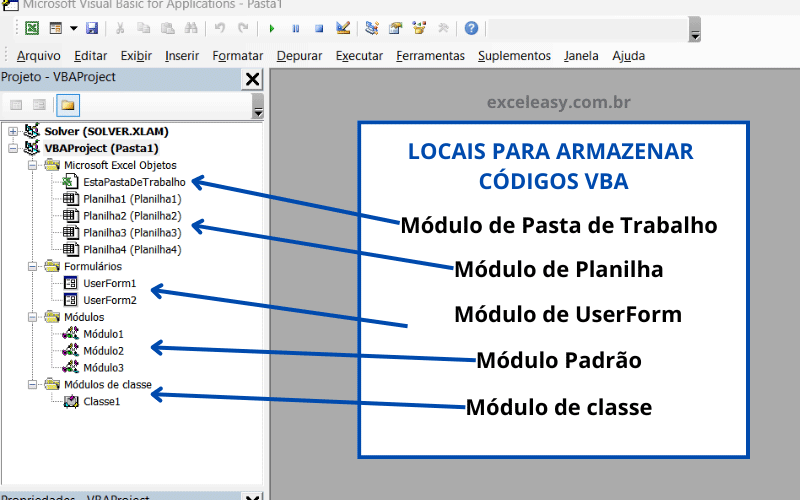Screen dimensions: 800x500
Task: Run the macro with the green play icon
Action: click(x=272, y=29)
